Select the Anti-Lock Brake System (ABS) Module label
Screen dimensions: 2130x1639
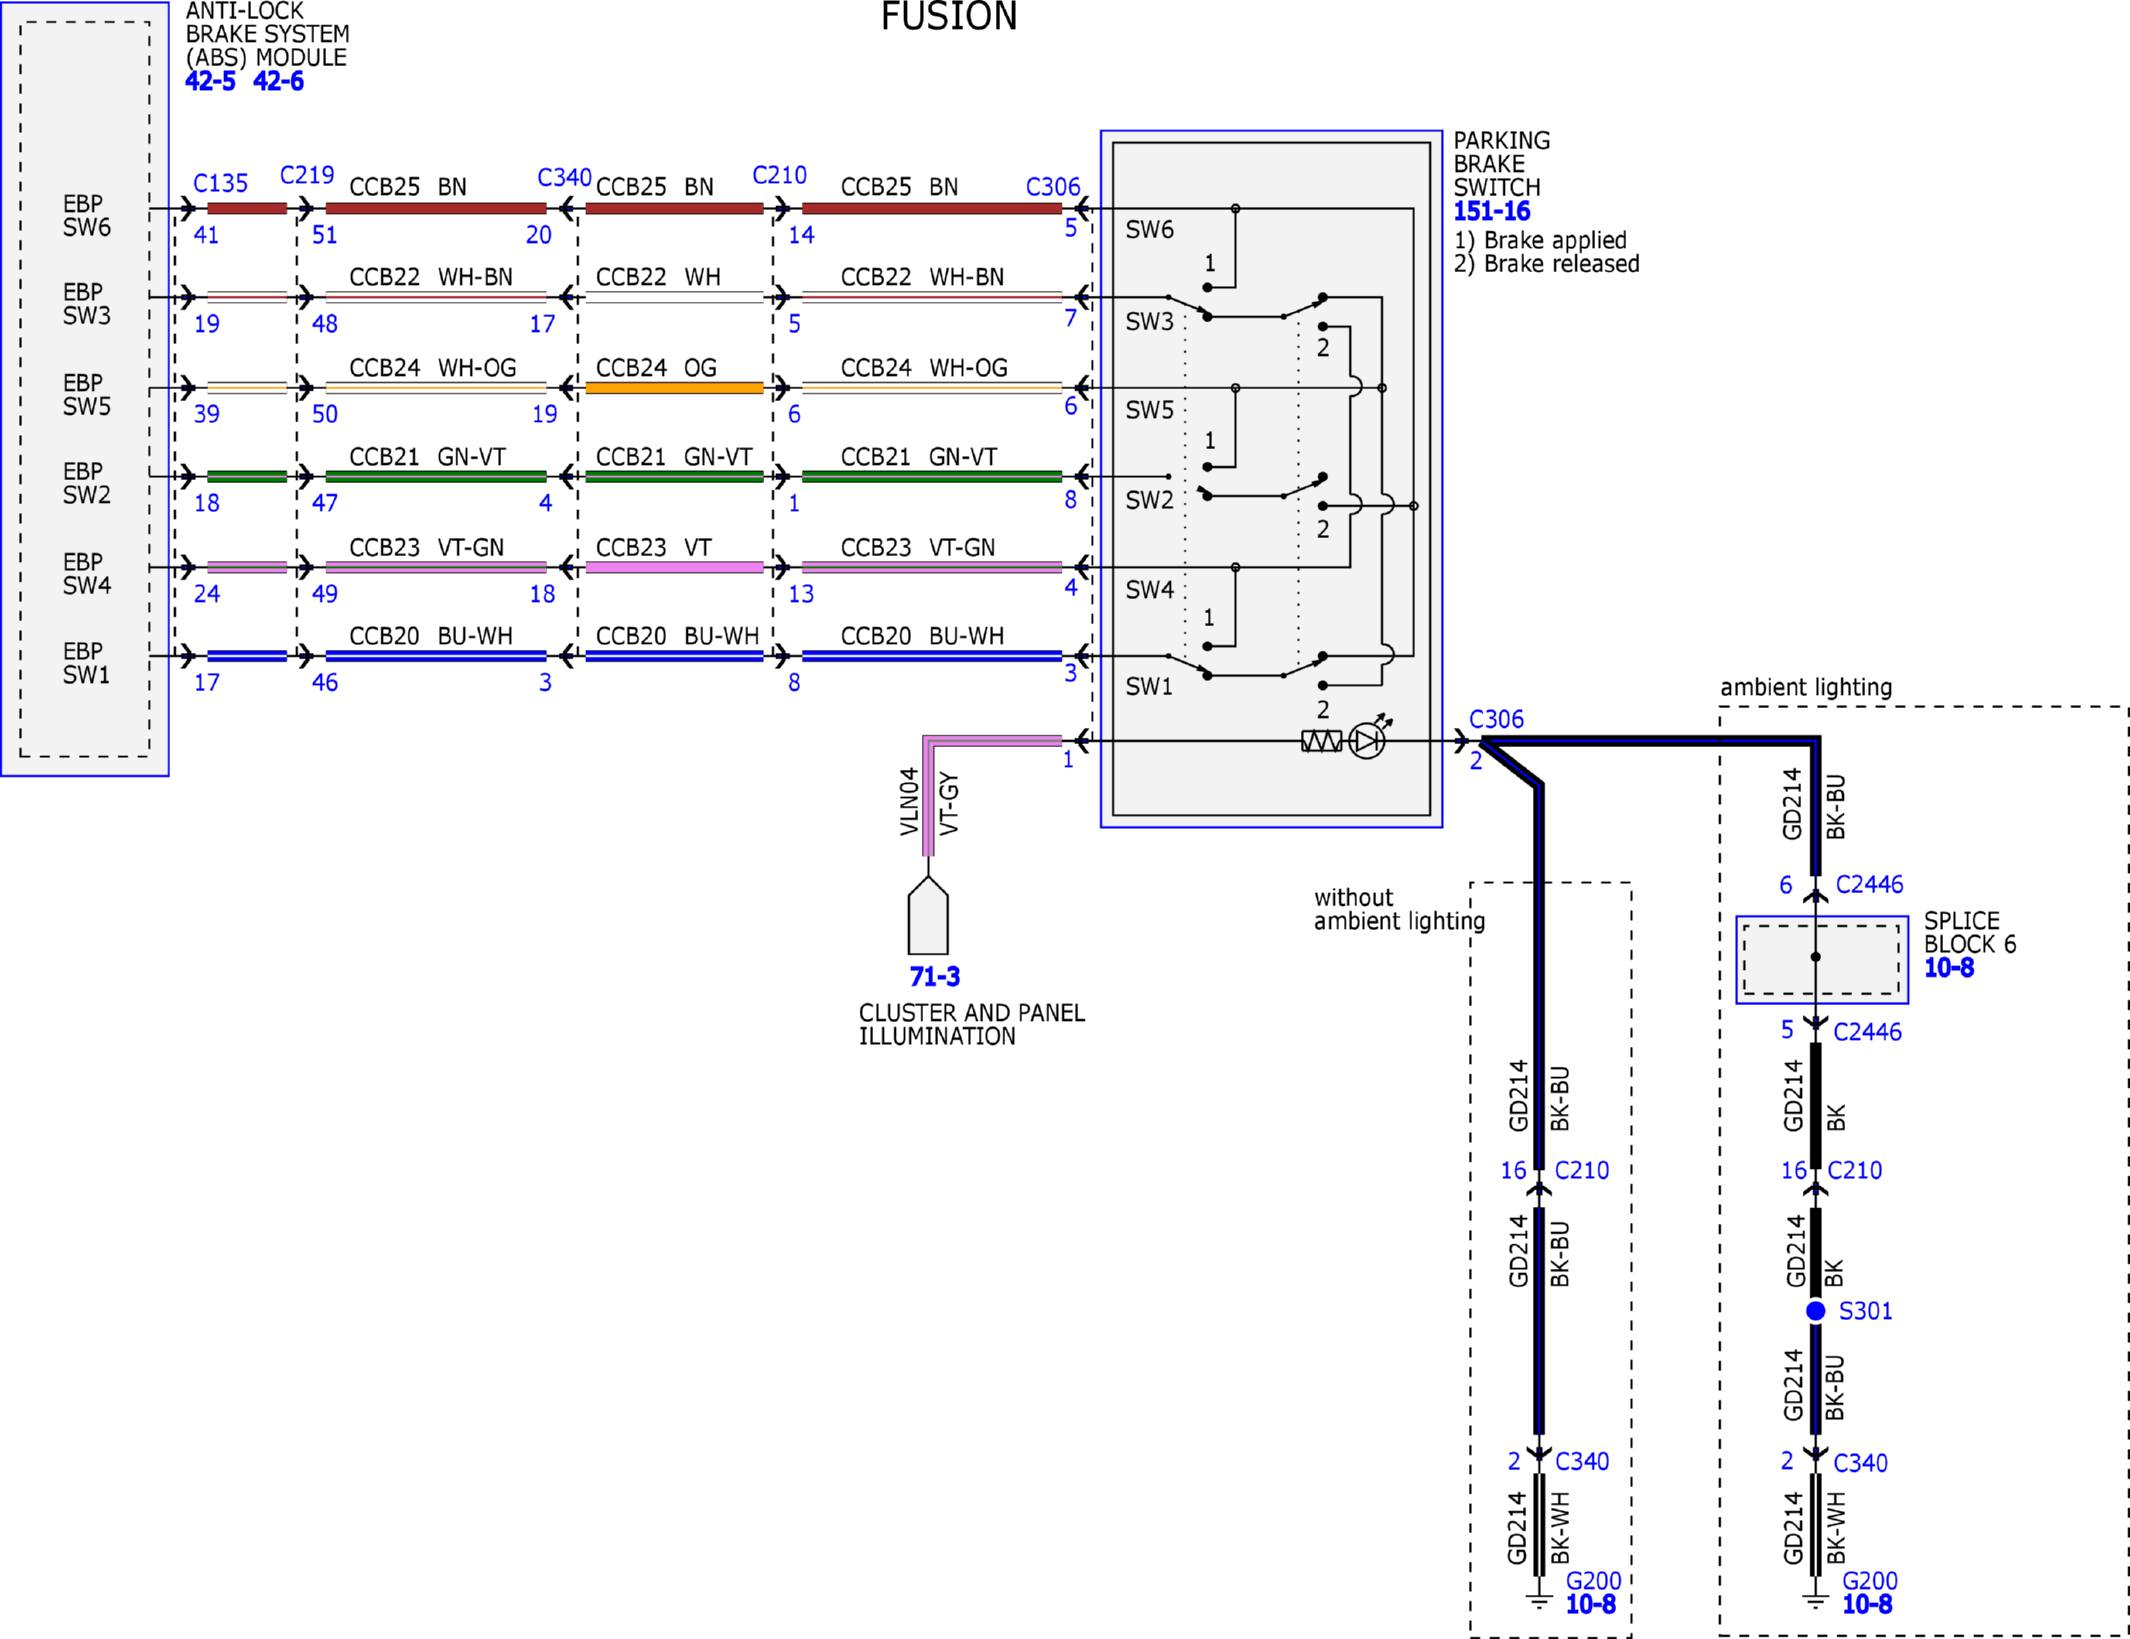267,35
